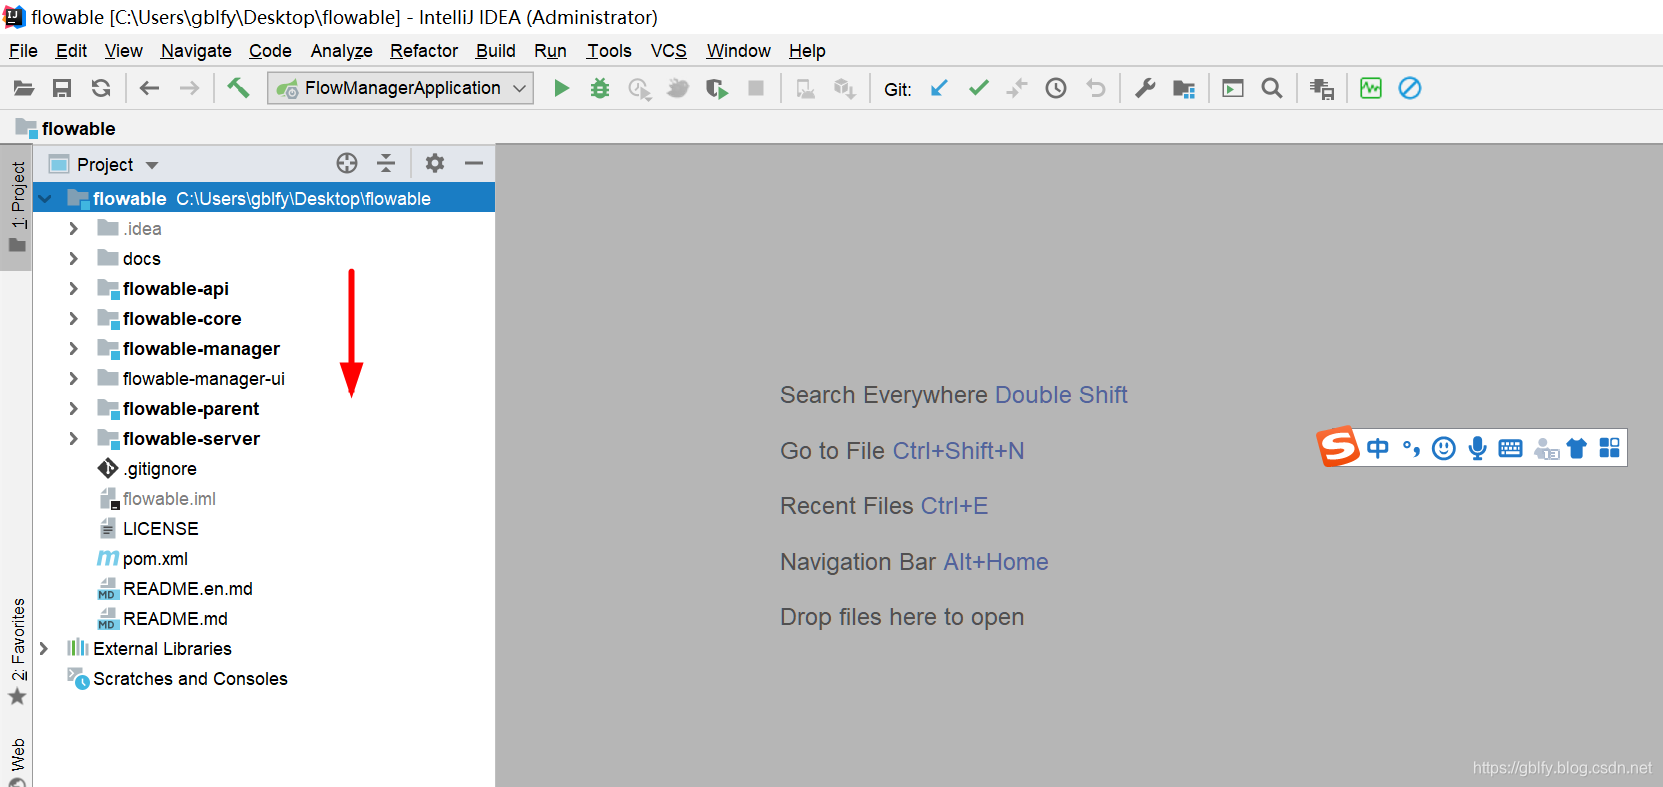The width and height of the screenshot is (1663, 787).
Task: Expand the flowable-api module
Action: (x=73, y=289)
